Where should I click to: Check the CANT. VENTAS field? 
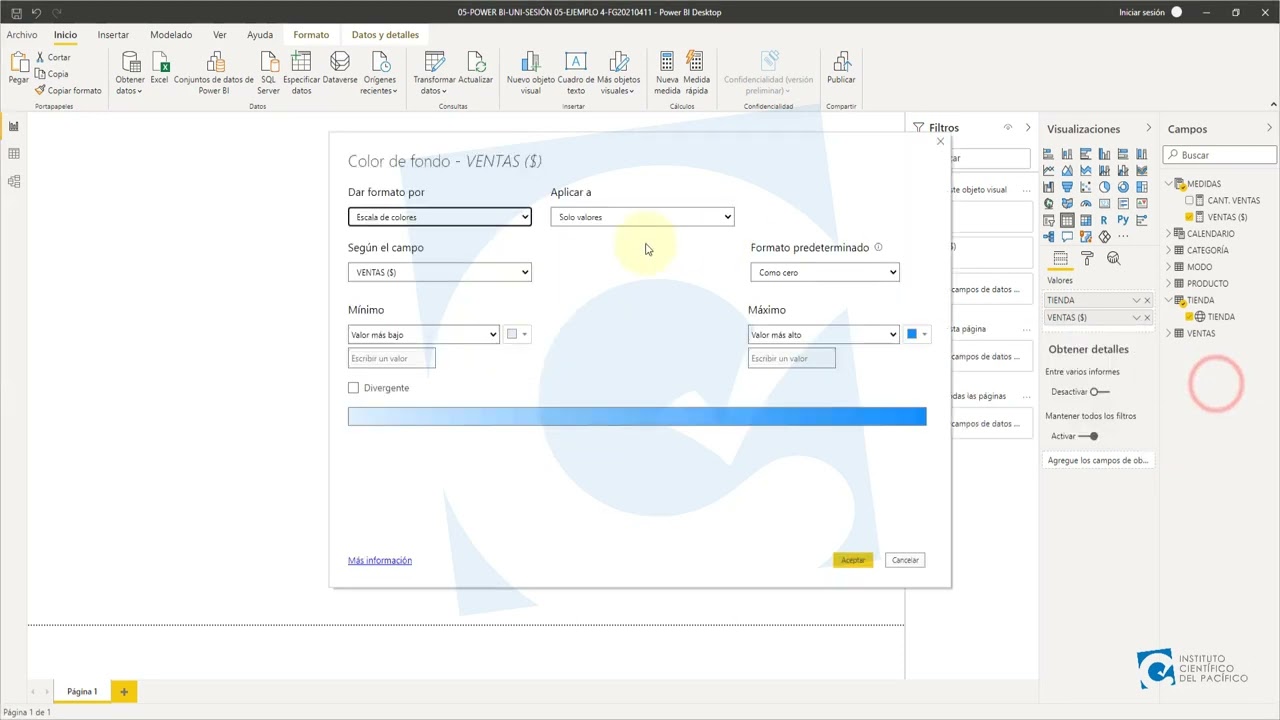1189,200
